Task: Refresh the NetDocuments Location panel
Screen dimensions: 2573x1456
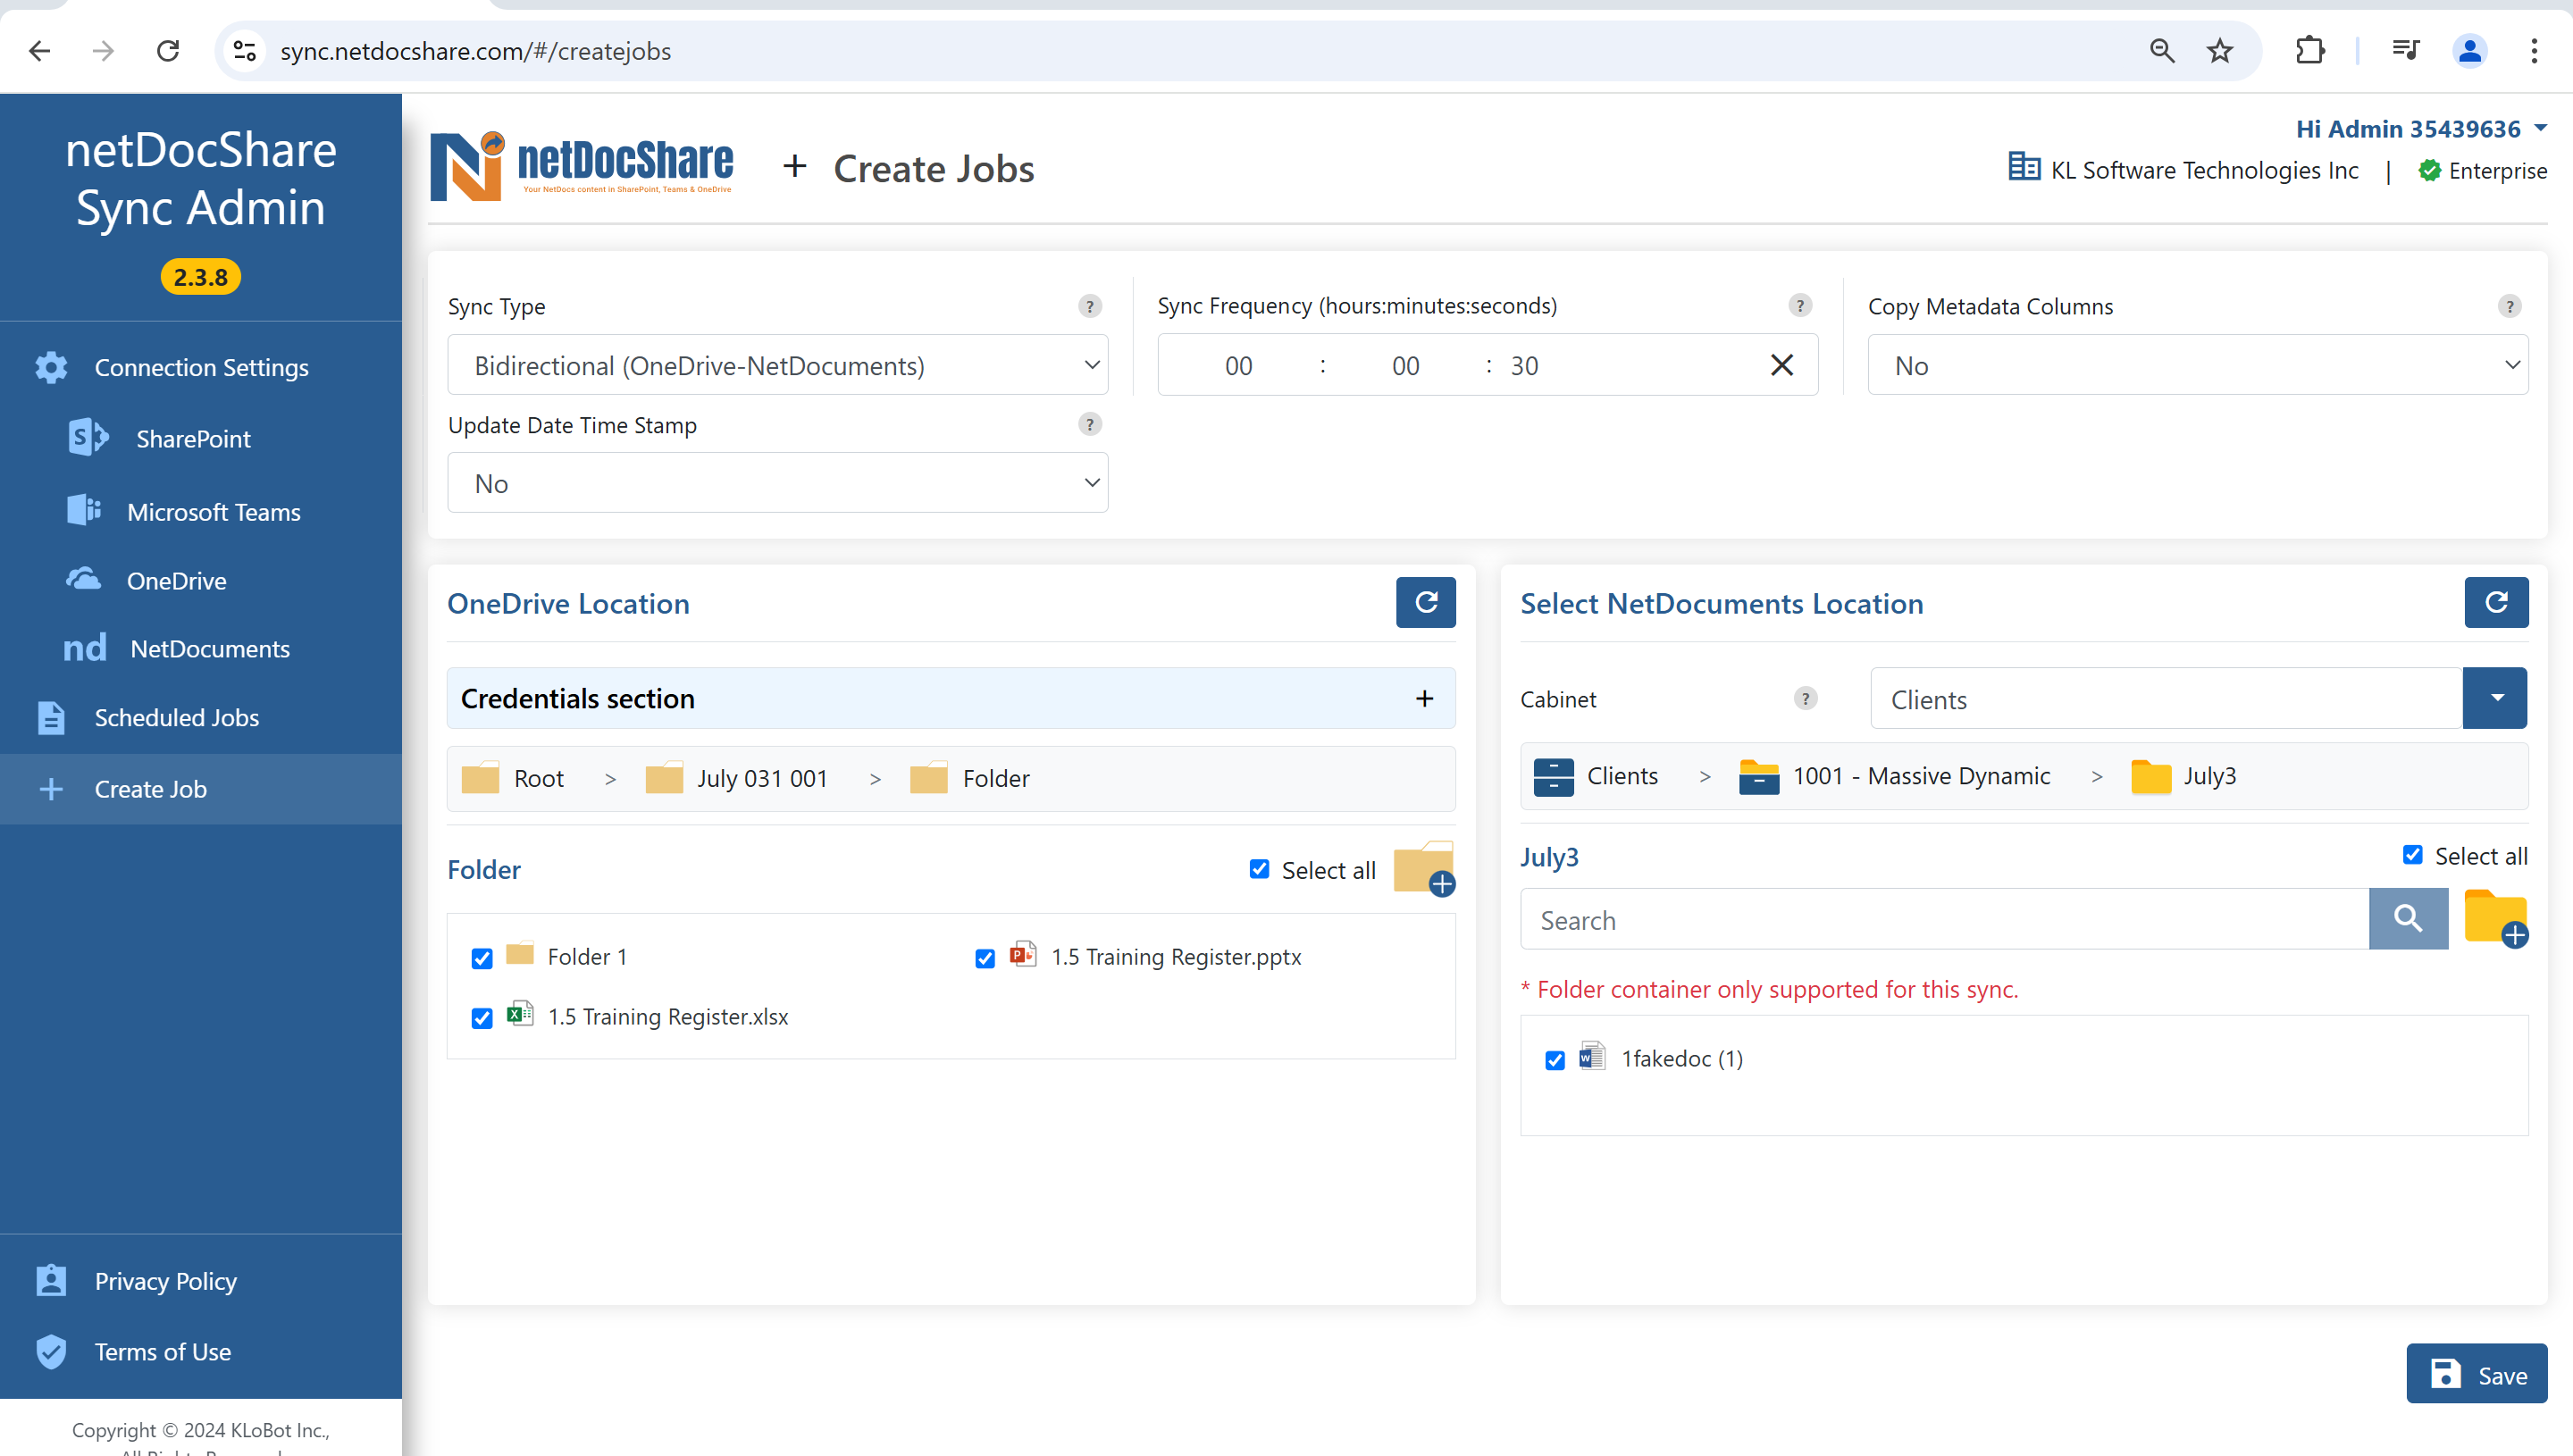Action: point(2496,602)
